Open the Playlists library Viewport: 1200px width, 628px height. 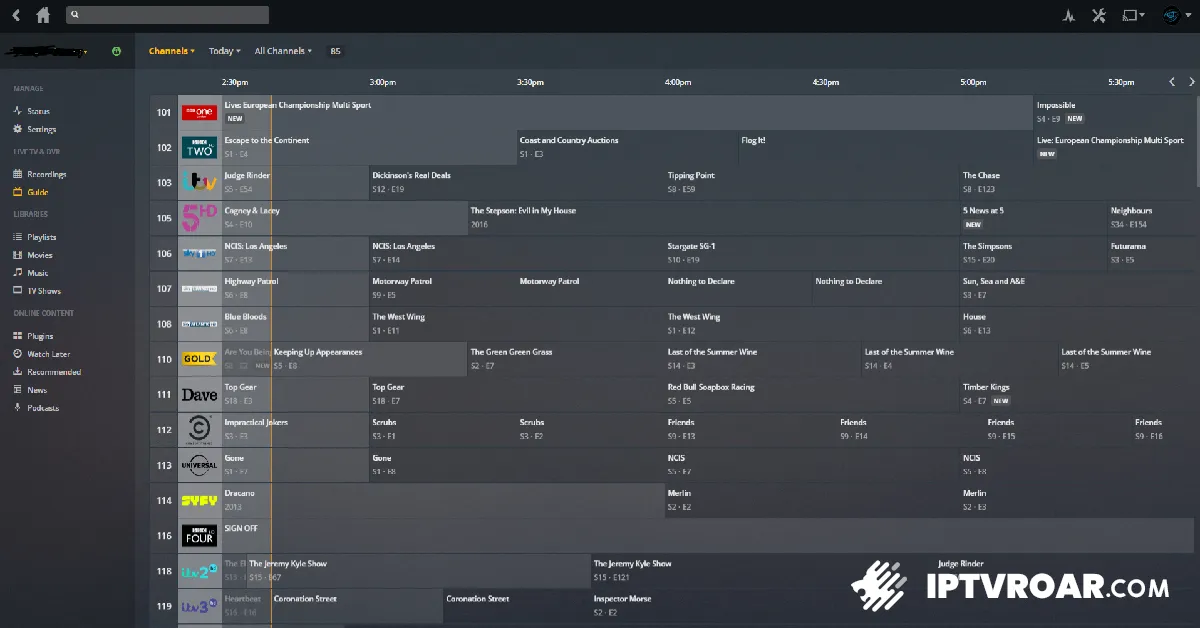(41, 237)
